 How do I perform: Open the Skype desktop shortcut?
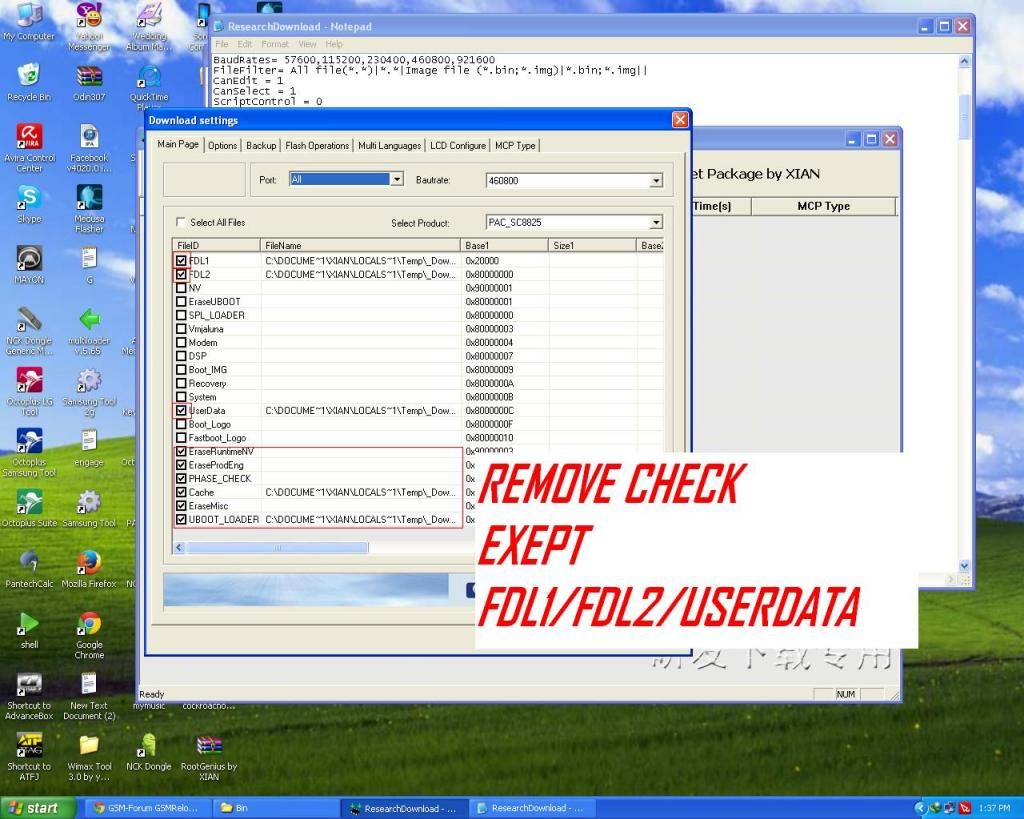[x=29, y=199]
